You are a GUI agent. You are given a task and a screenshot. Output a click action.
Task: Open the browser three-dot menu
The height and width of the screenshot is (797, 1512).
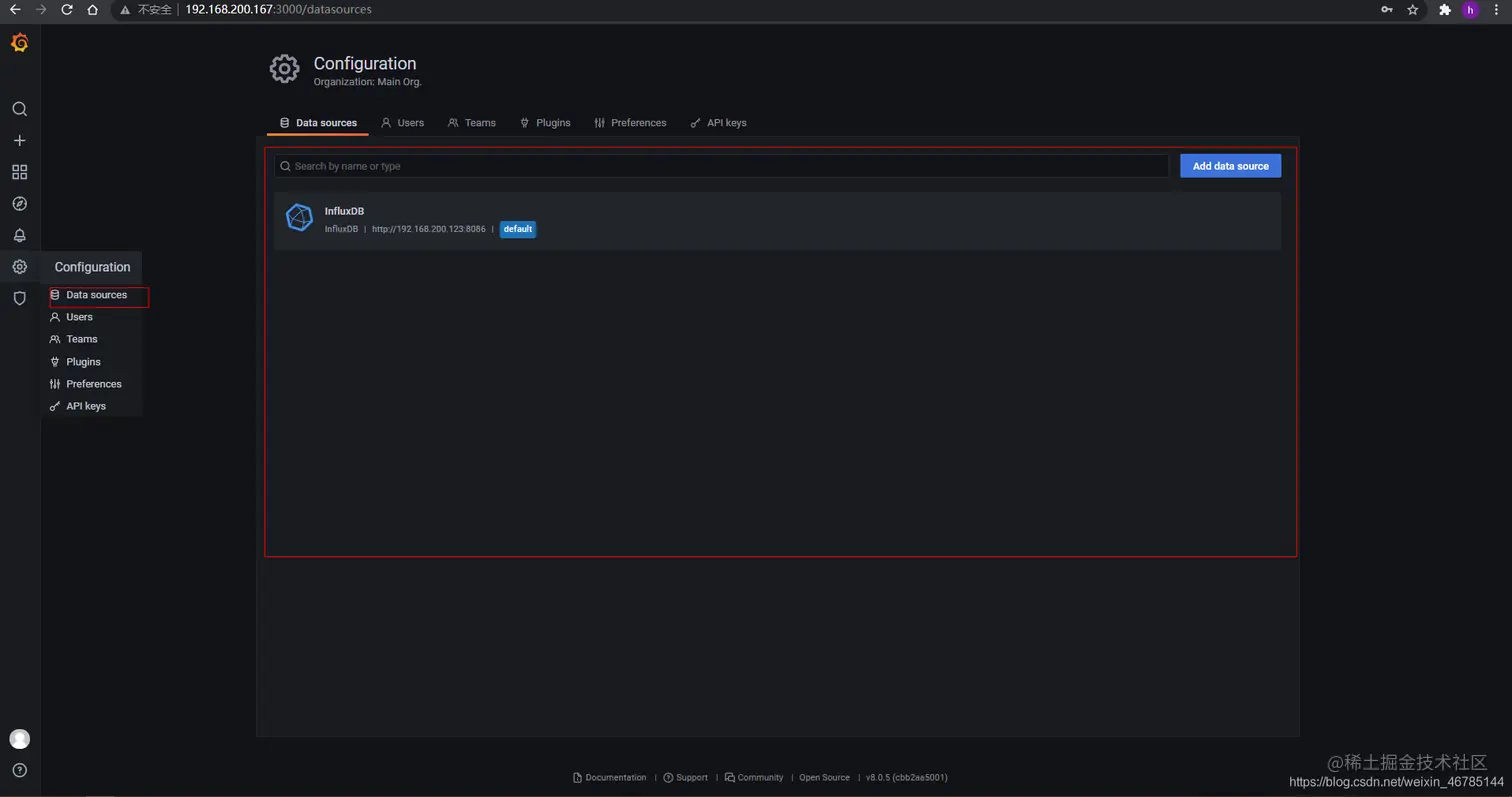click(1496, 10)
